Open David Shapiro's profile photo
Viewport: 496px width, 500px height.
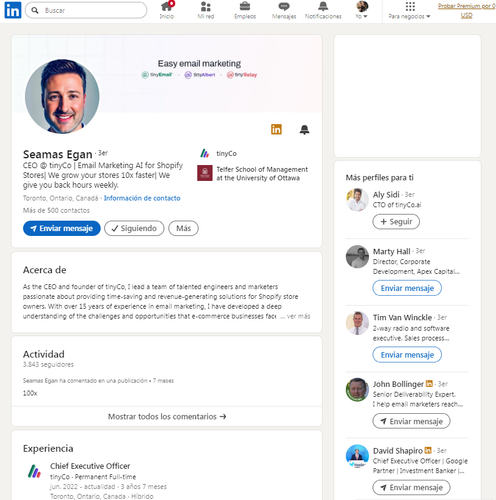pos(357,456)
